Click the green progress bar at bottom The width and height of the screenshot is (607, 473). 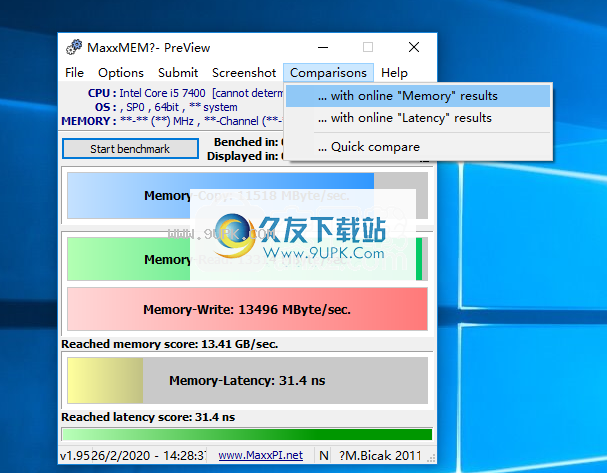click(x=247, y=434)
